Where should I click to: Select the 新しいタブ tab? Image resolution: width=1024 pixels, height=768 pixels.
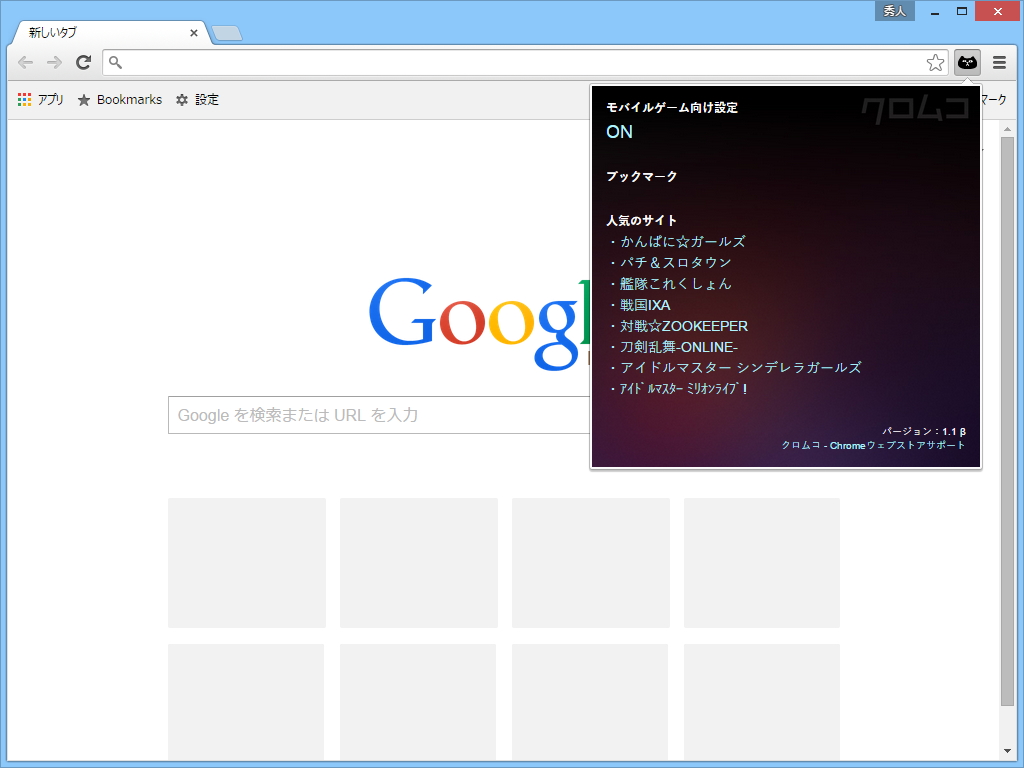click(x=100, y=32)
